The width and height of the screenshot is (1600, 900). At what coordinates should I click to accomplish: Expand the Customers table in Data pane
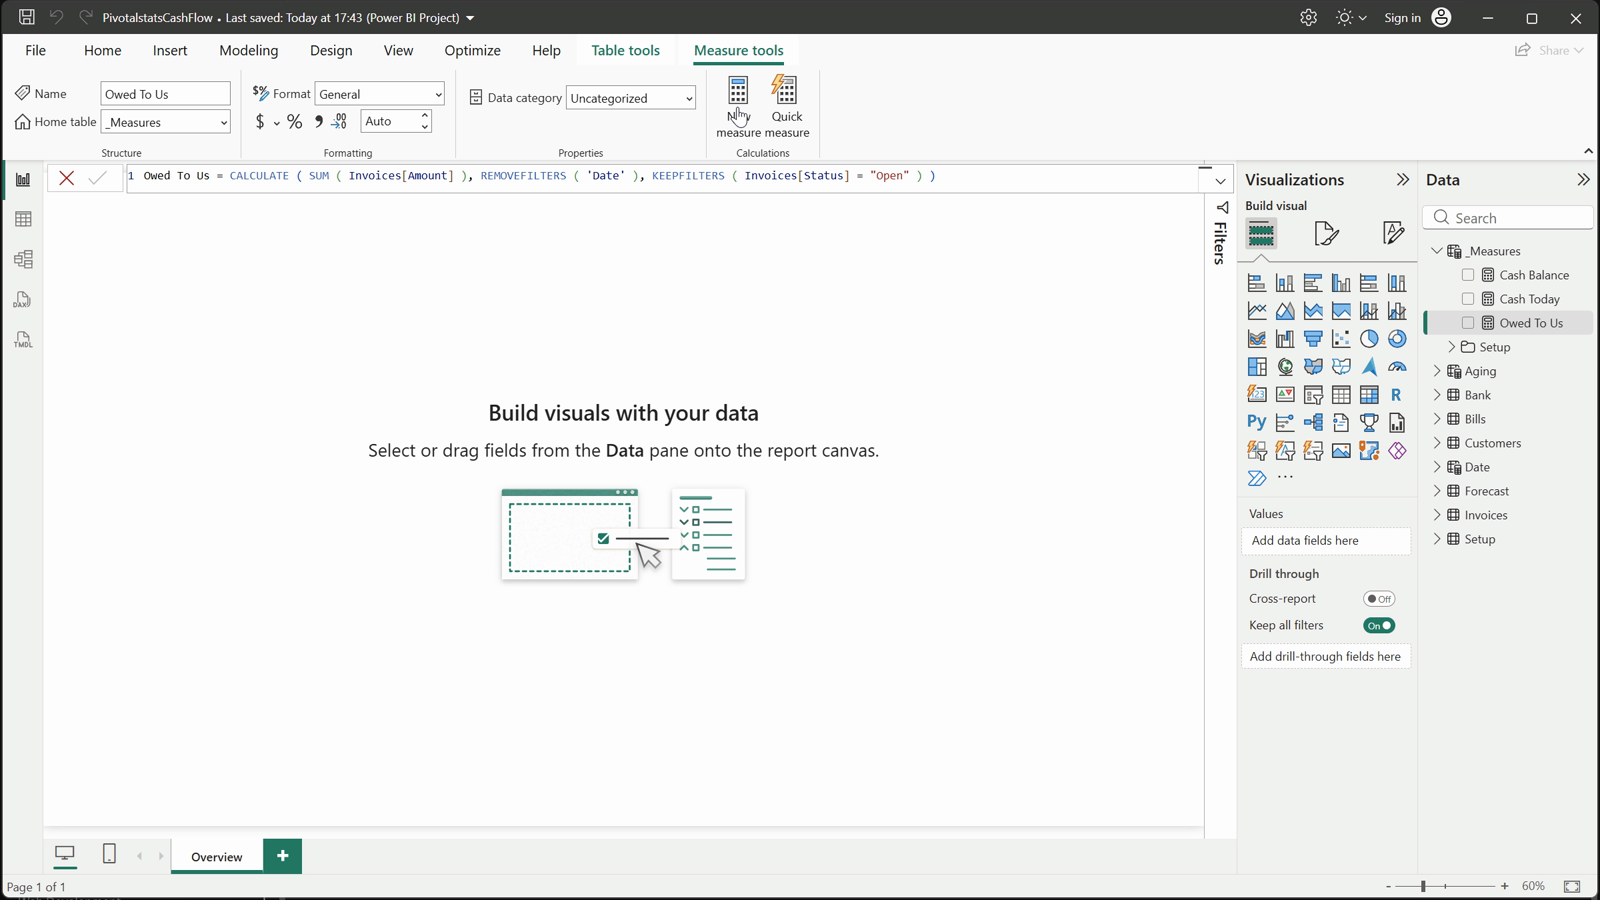[x=1437, y=443]
